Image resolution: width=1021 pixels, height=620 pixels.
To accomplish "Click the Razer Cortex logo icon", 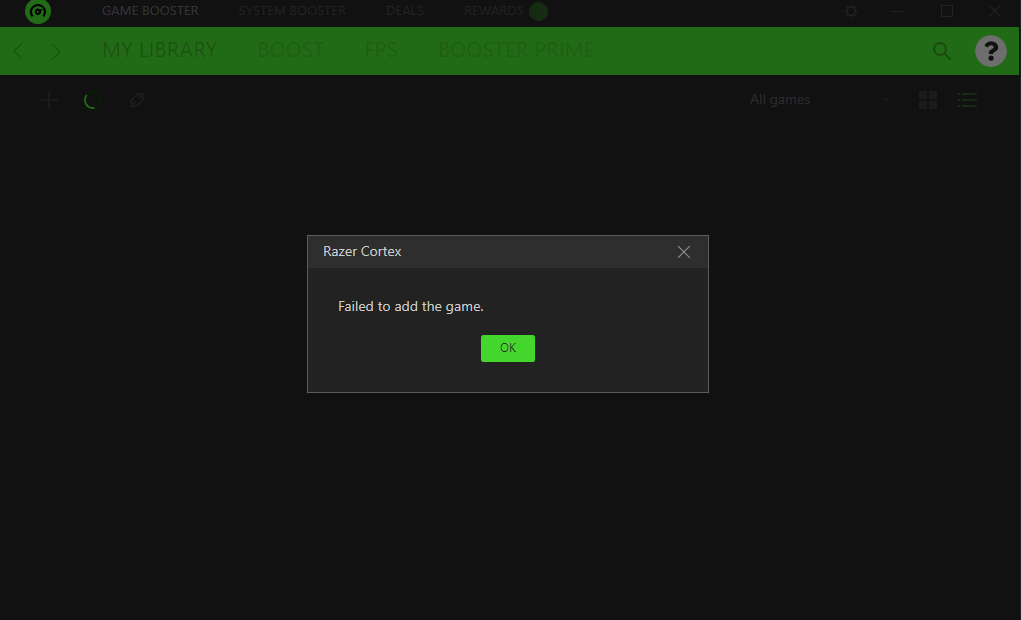I will [x=38, y=11].
